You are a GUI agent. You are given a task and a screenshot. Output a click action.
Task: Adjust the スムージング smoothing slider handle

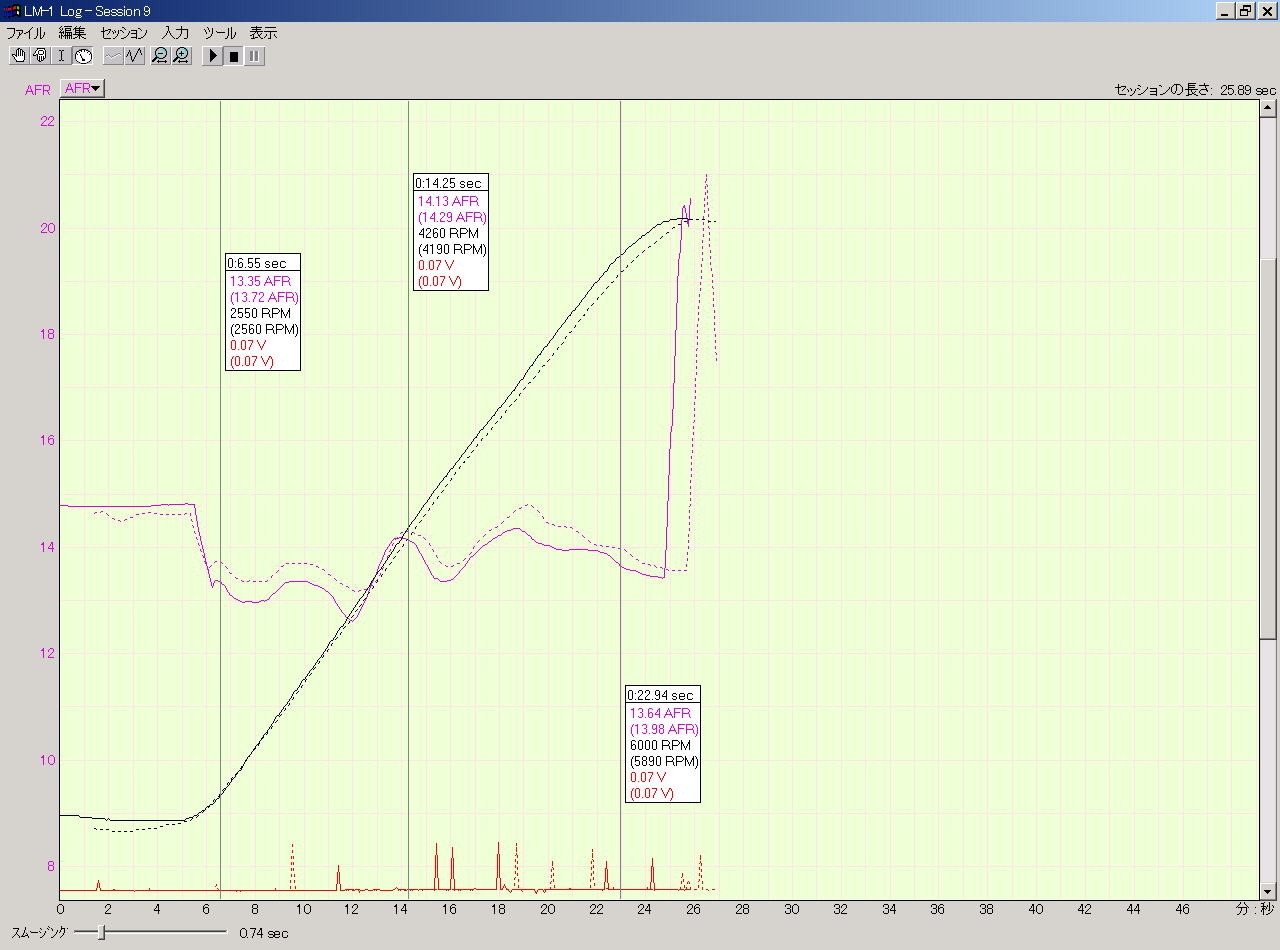(102, 932)
